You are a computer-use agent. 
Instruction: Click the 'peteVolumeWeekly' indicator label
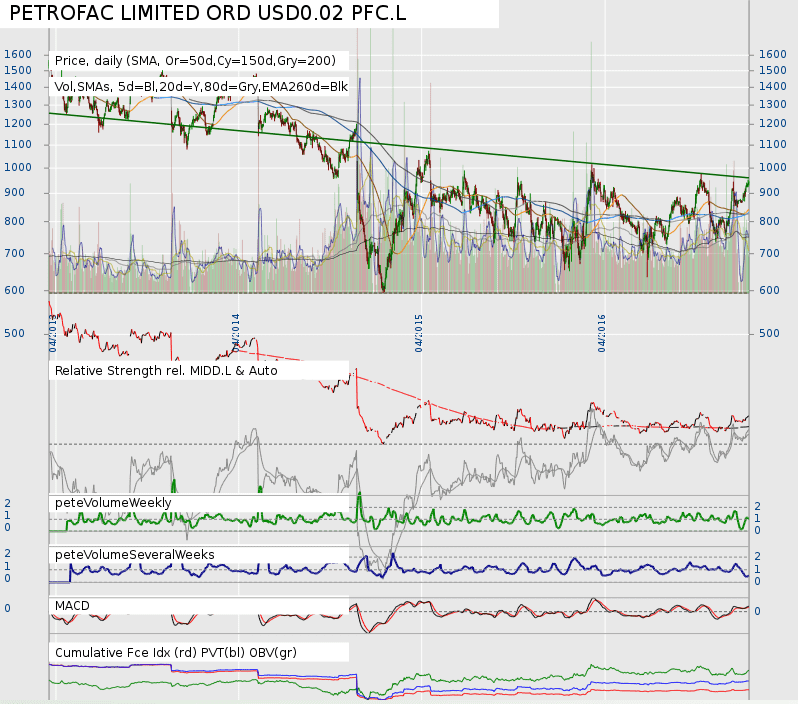tap(113, 503)
